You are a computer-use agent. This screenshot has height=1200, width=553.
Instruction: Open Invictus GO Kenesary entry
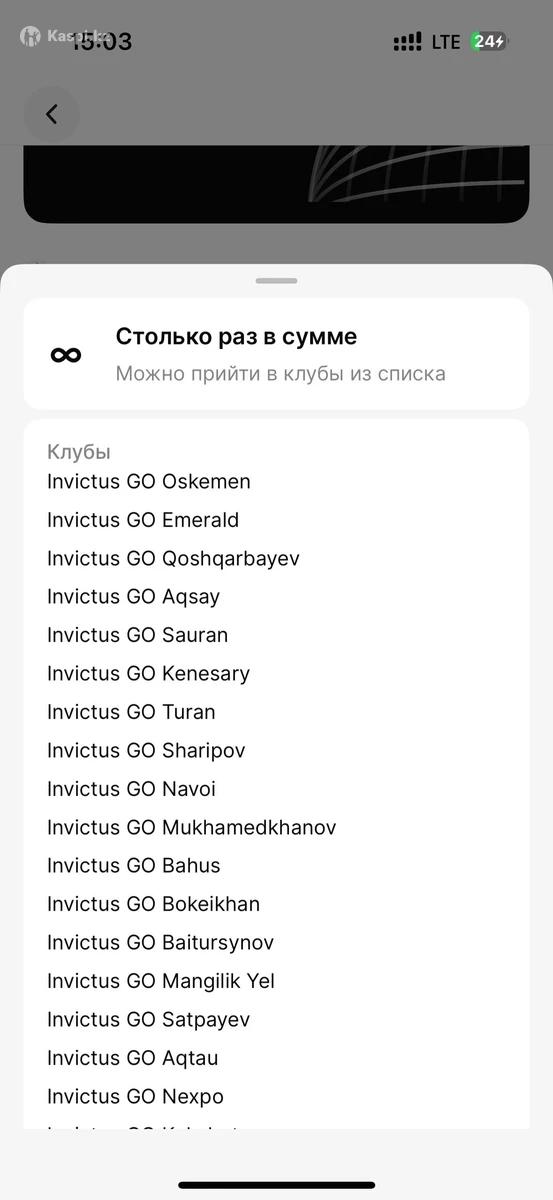[x=148, y=674]
